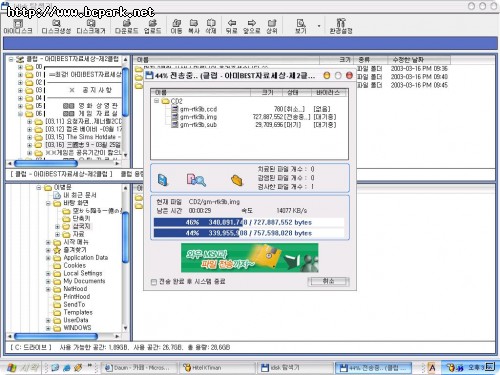Click the 업로드 (upload) toolbar icon
The image size is (500, 375).
152,23
